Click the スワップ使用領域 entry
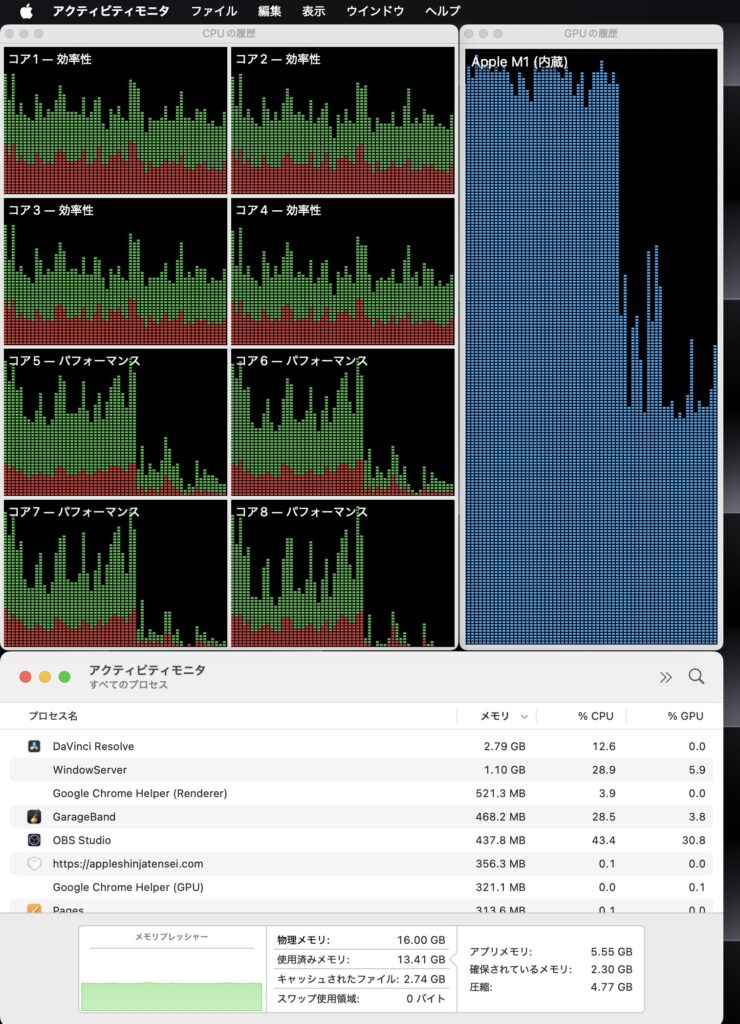740x1024 pixels. (361, 999)
